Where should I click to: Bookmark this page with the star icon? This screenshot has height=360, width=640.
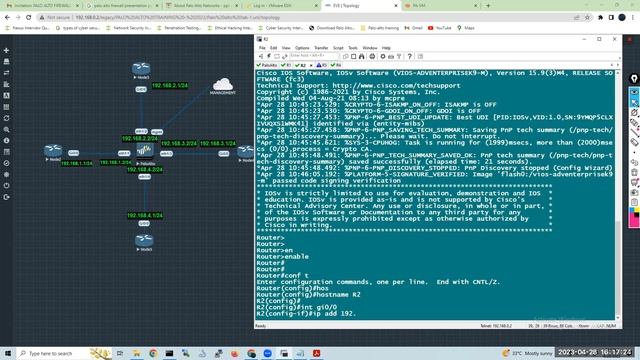pyautogui.click(x=587, y=18)
